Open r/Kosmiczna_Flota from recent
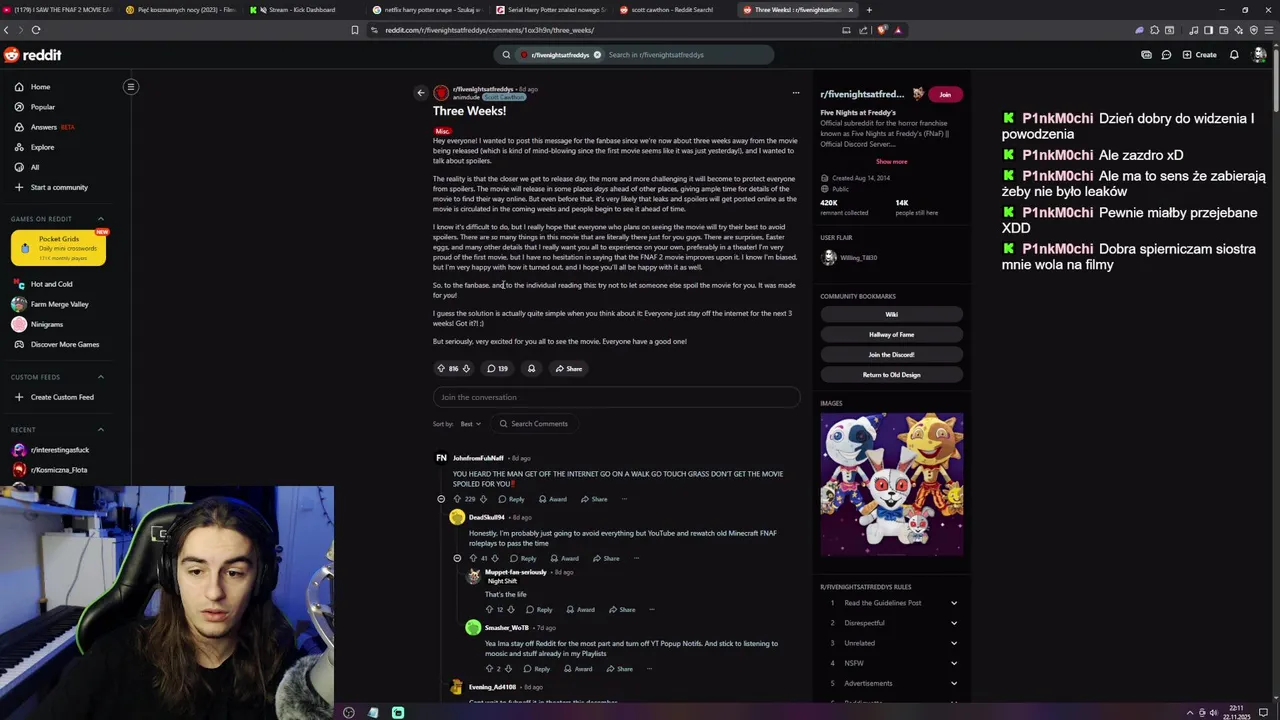1280x720 pixels. tap(58, 470)
